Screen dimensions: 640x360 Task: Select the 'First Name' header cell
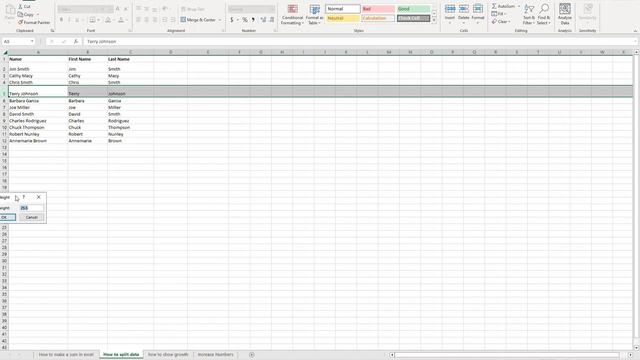click(x=87, y=59)
